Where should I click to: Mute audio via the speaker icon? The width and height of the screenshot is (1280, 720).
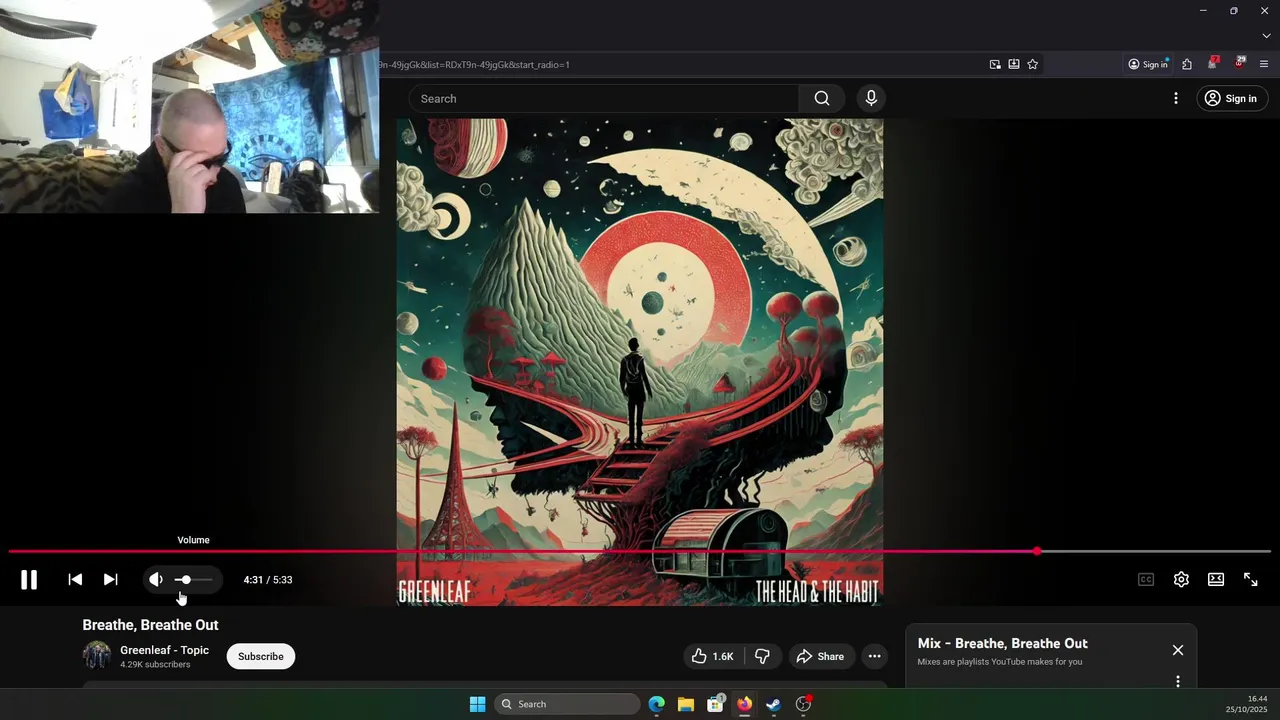coord(156,580)
